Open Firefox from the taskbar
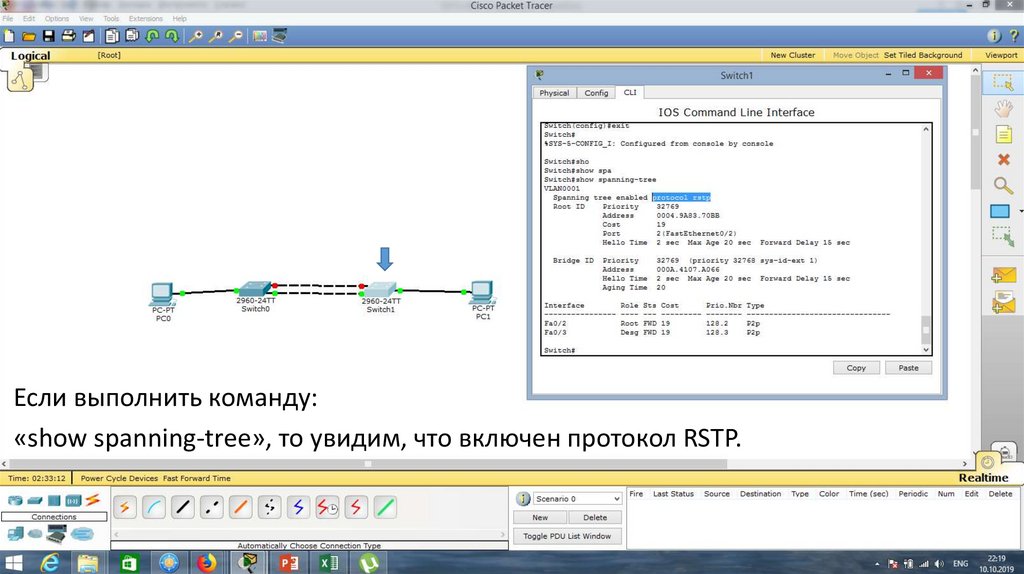Image resolution: width=1024 pixels, height=574 pixels. click(x=207, y=562)
